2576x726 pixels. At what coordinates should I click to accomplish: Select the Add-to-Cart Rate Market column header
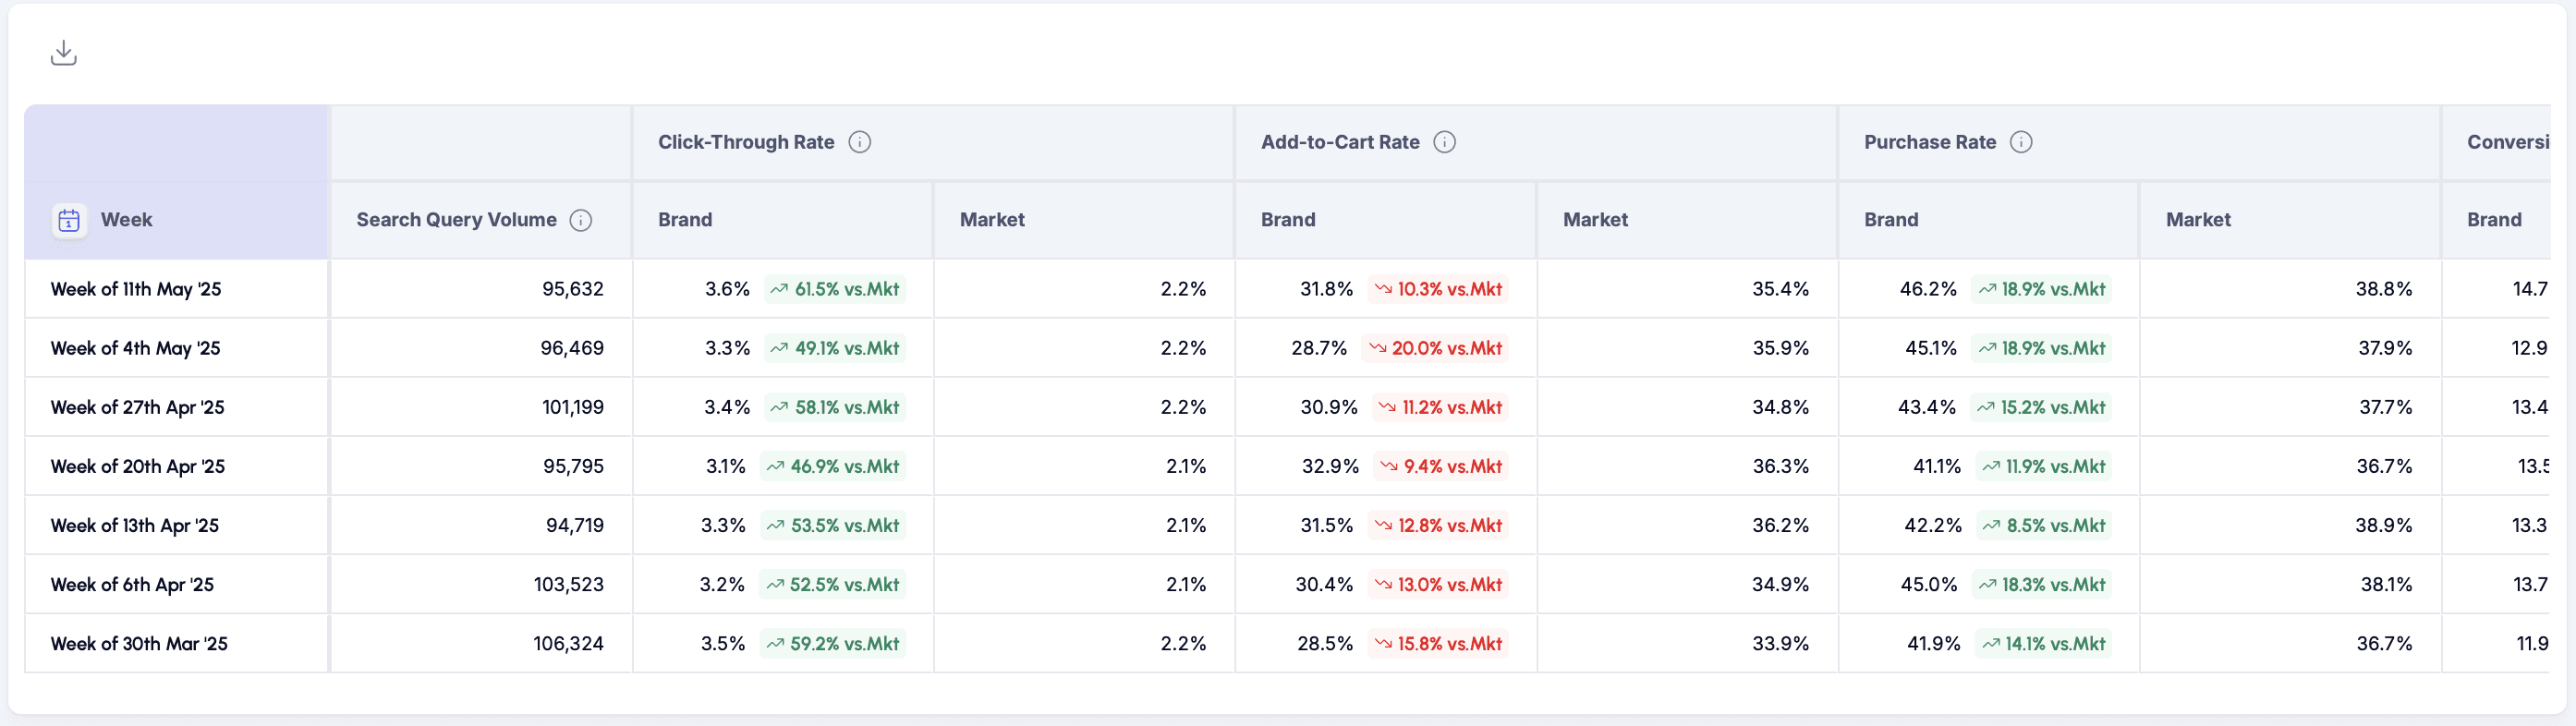coord(1595,220)
